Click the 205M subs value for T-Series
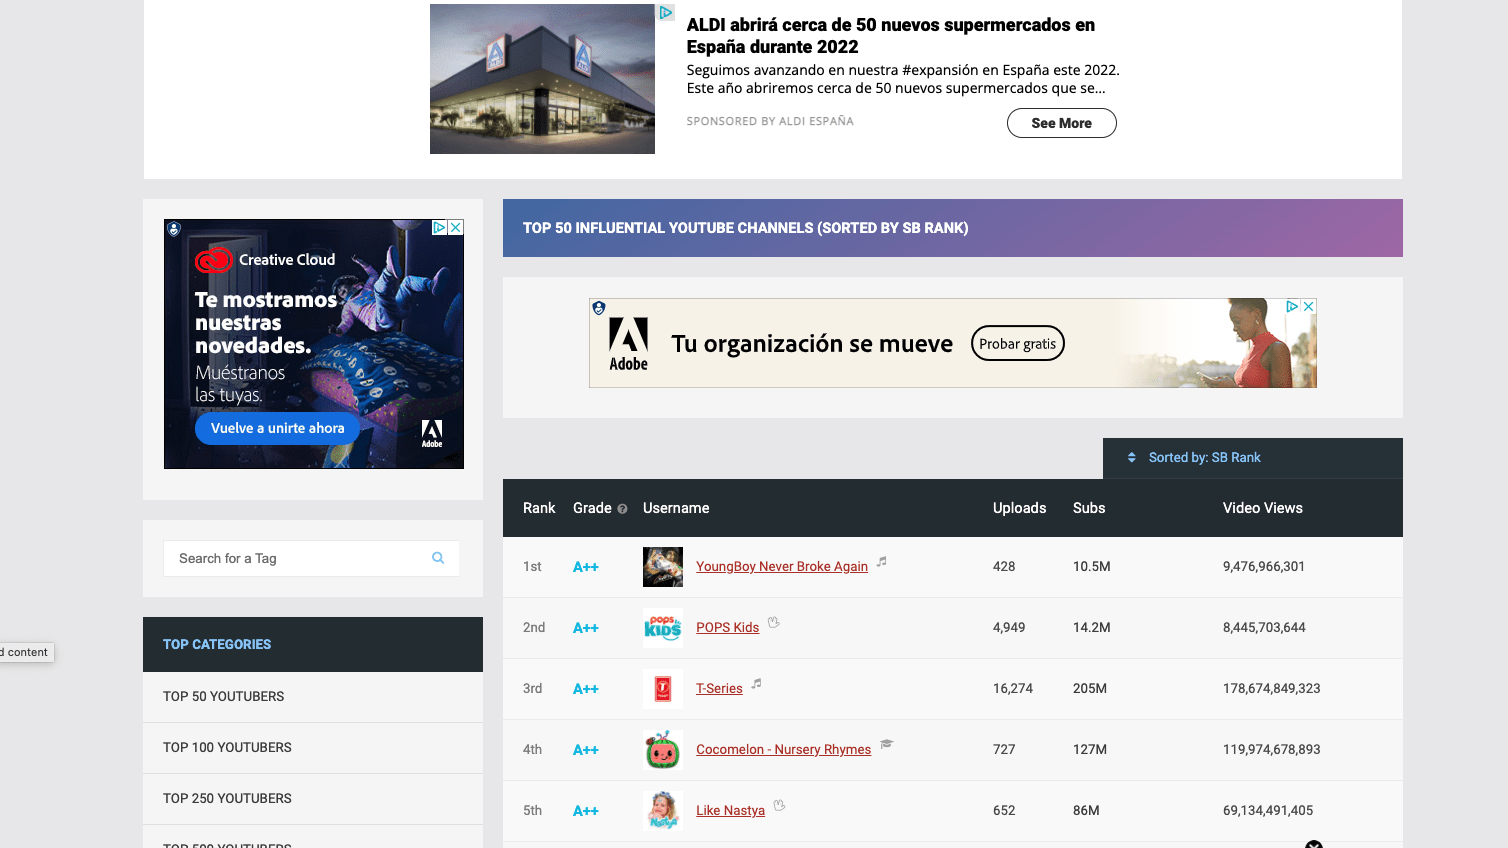The height and width of the screenshot is (848, 1508). point(1090,689)
